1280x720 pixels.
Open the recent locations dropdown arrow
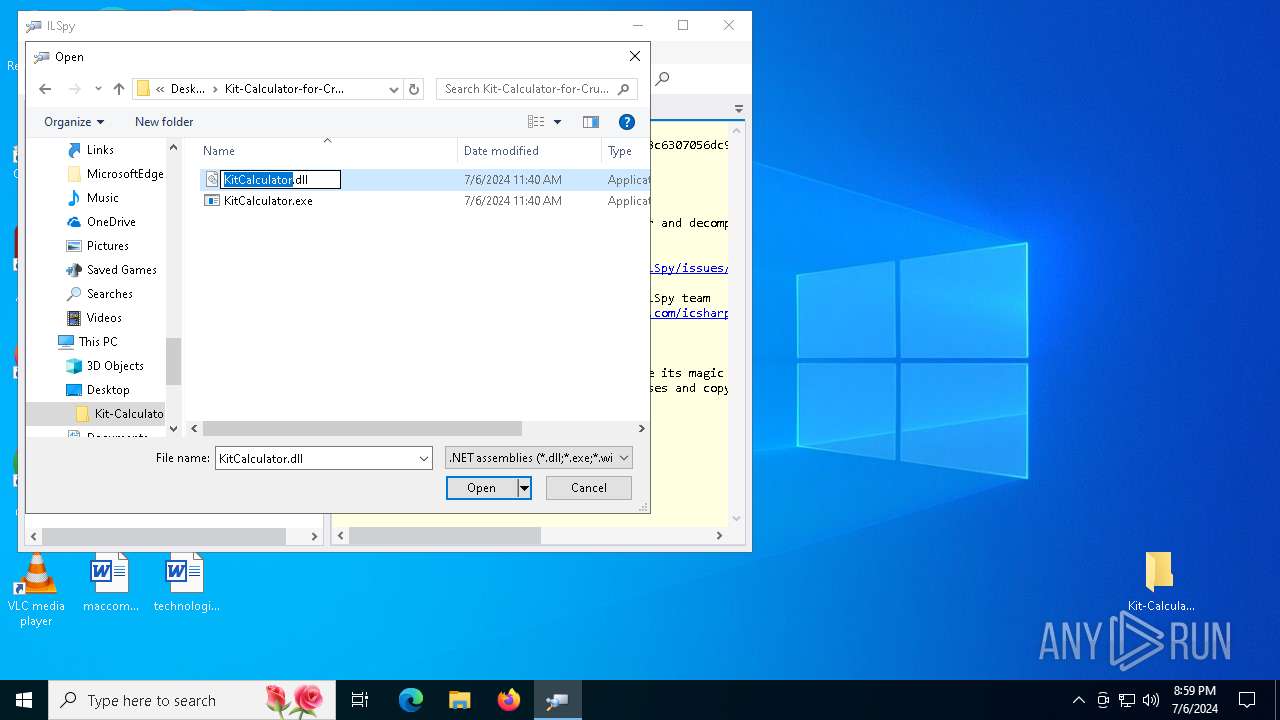click(x=98, y=89)
